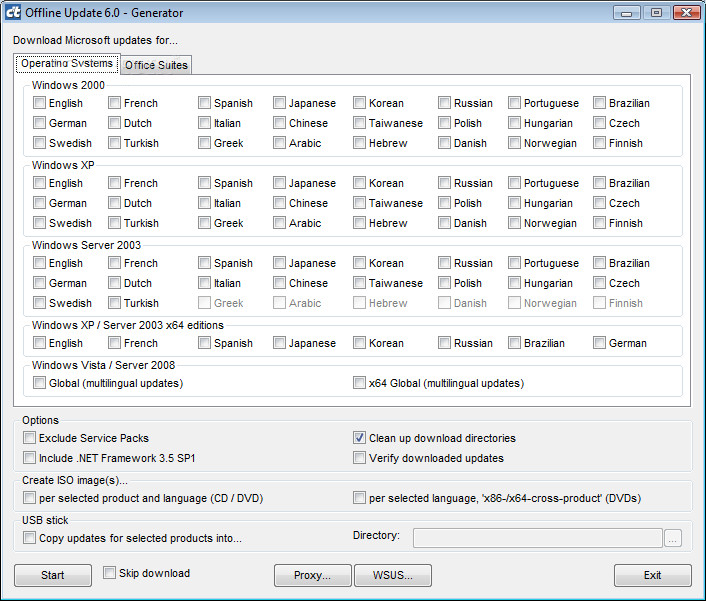Toggle Exclude Service Packs option
Image resolution: width=706 pixels, height=601 pixels.
click(x=30, y=438)
